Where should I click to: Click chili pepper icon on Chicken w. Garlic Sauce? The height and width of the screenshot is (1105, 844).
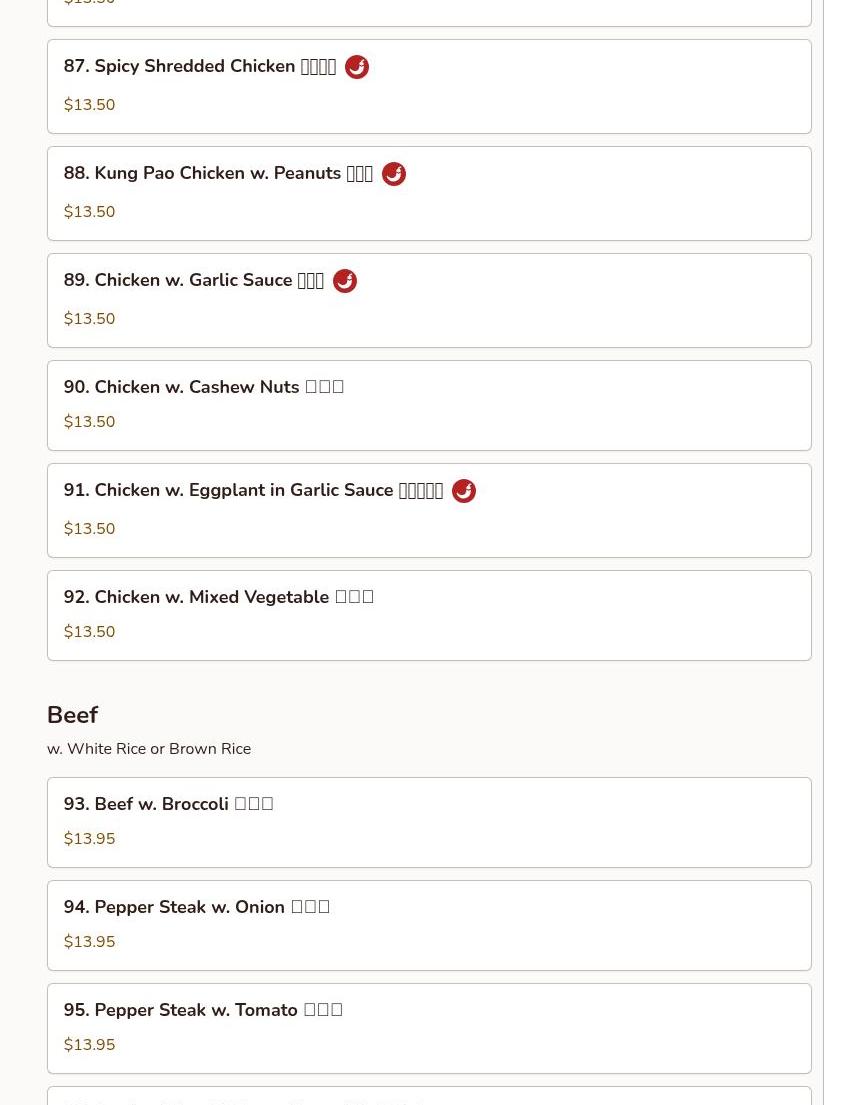345,281
